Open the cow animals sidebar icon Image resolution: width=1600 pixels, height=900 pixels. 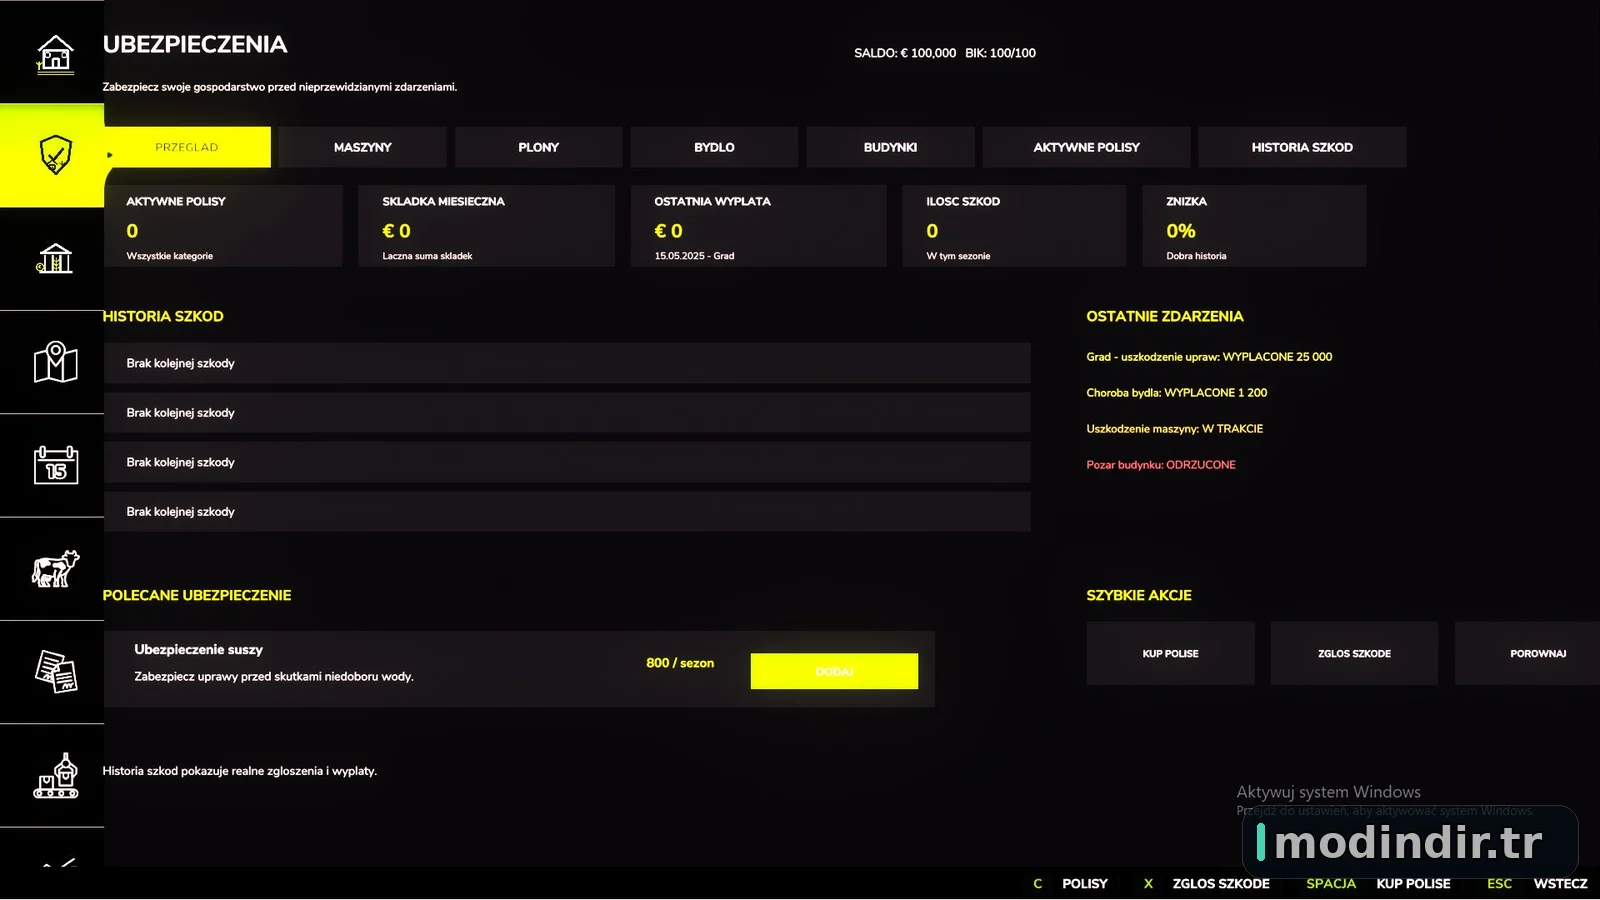tap(55, 568)
